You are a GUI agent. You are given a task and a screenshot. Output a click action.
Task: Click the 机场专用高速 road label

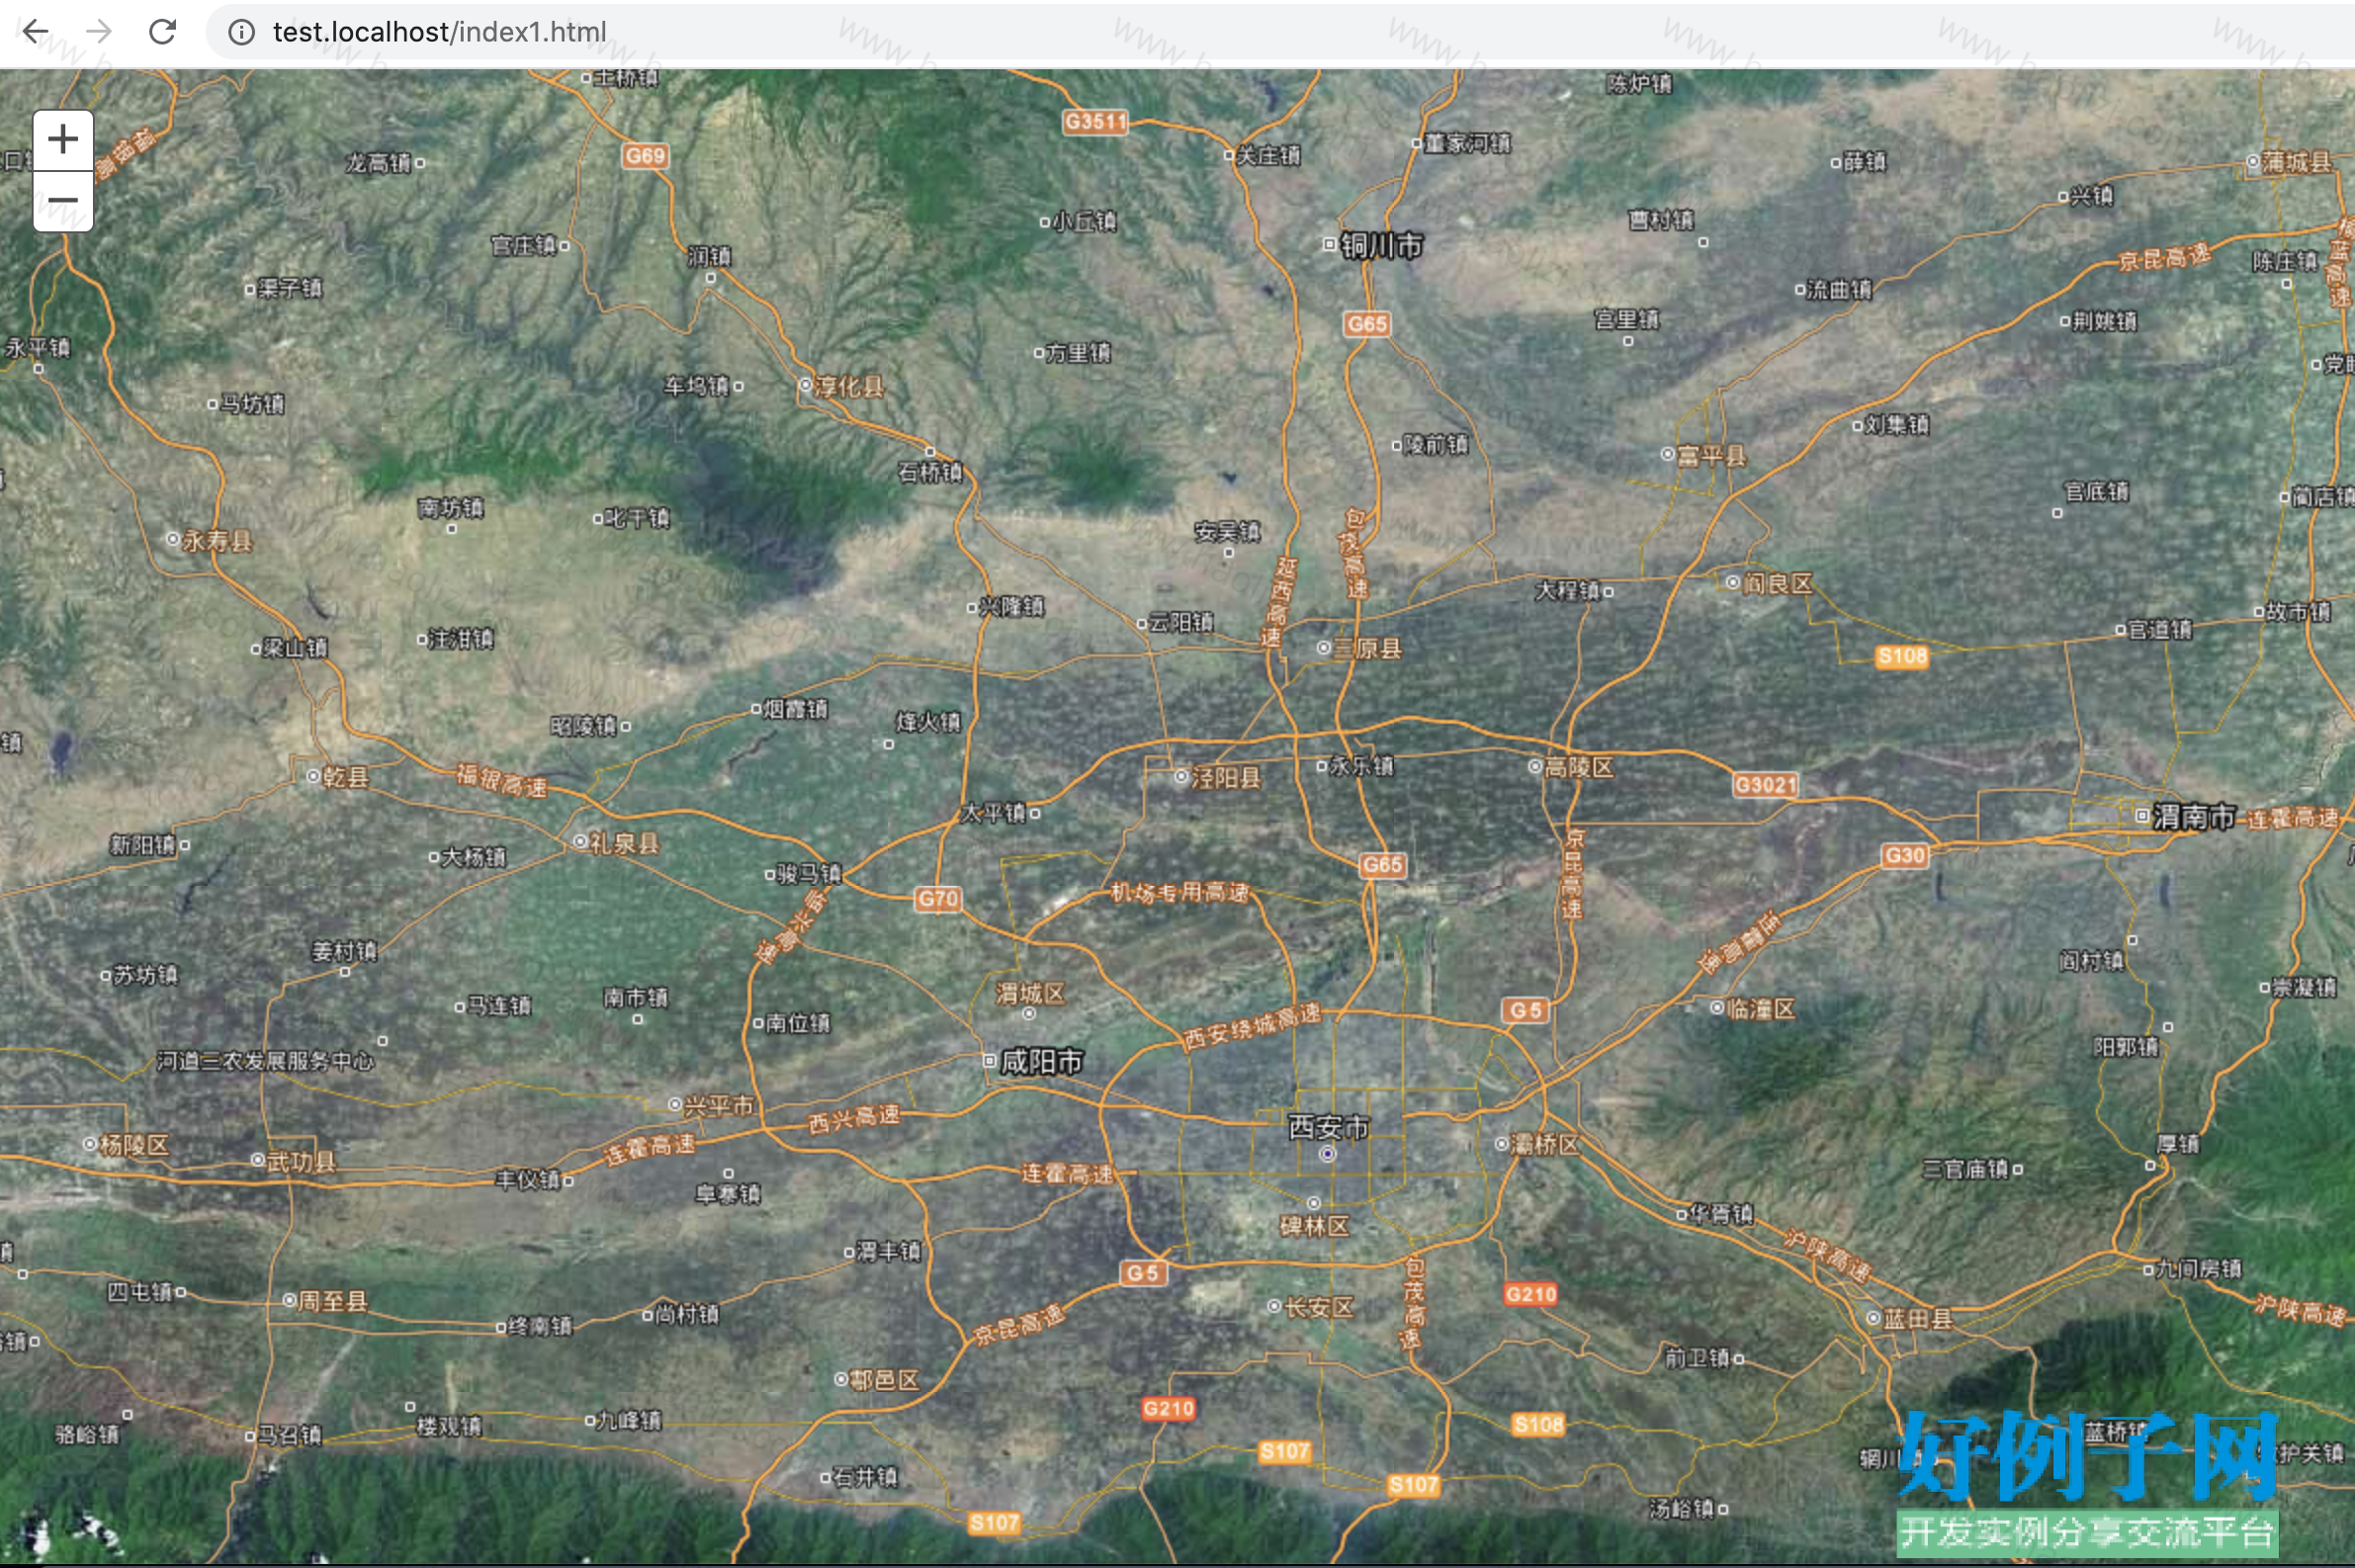[1180, 892]
